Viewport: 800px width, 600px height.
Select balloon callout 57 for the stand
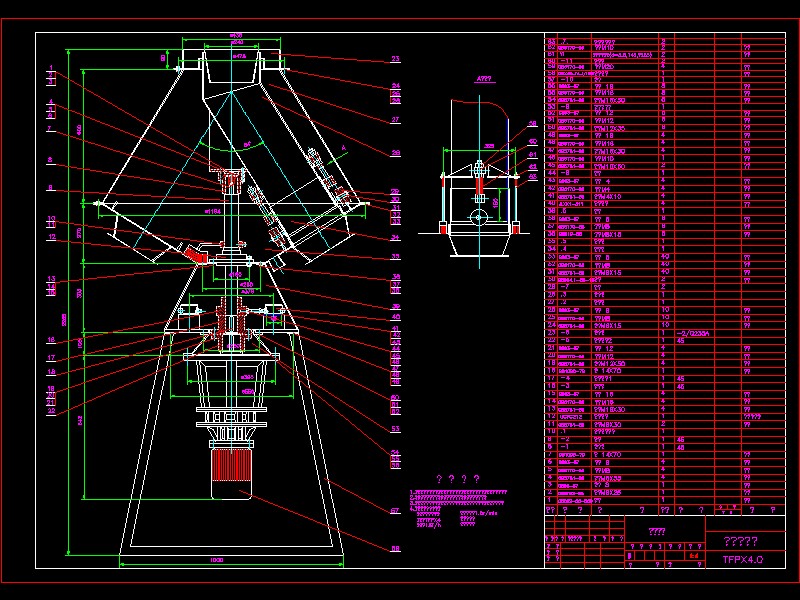(x=395, y=510)
